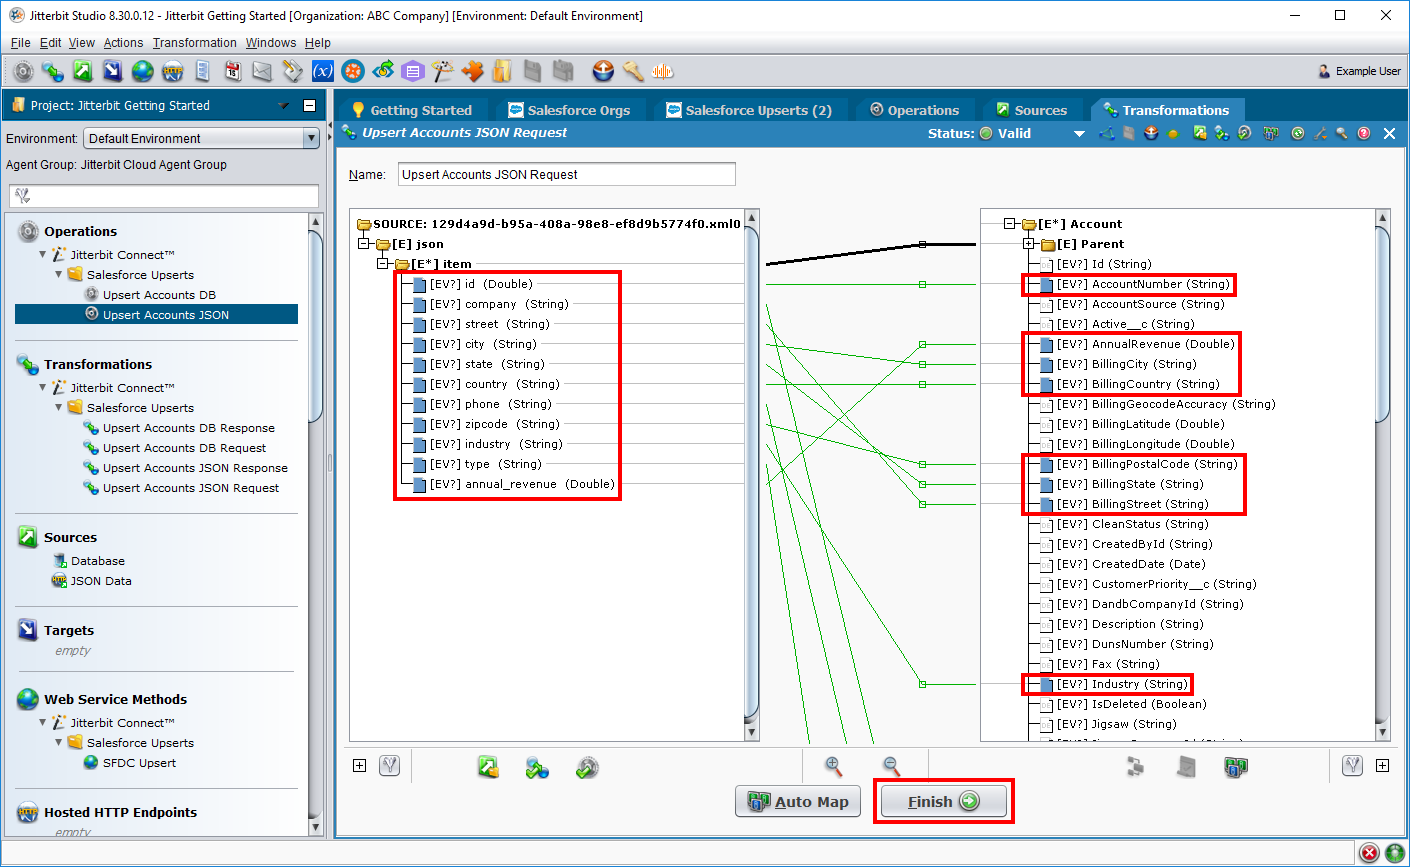Screen dimensions: 1410x867
Task: Click the transformation Name input field
Action: [x=566, y=174]
